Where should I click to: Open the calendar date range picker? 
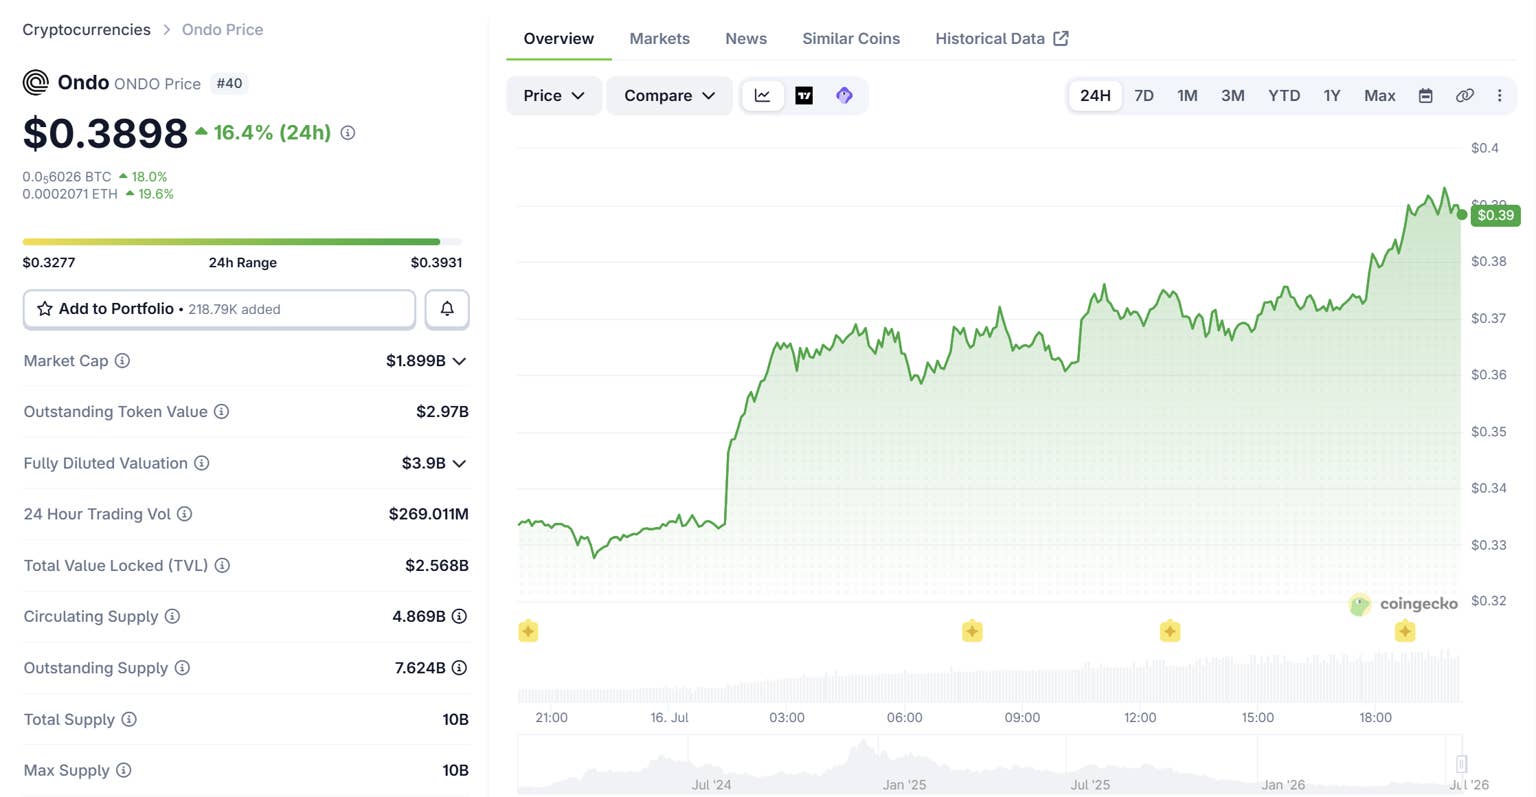pyautogui.click(x=1426, y=95)
